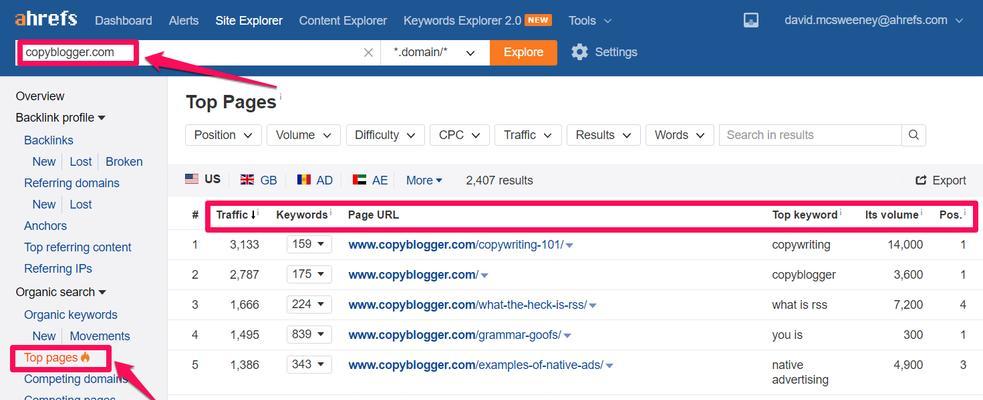Image resolution: width=983 pixels, height=400 pixels.
Task: Expand the 224 keywords dropdown
Action: (x=309, y=304)
